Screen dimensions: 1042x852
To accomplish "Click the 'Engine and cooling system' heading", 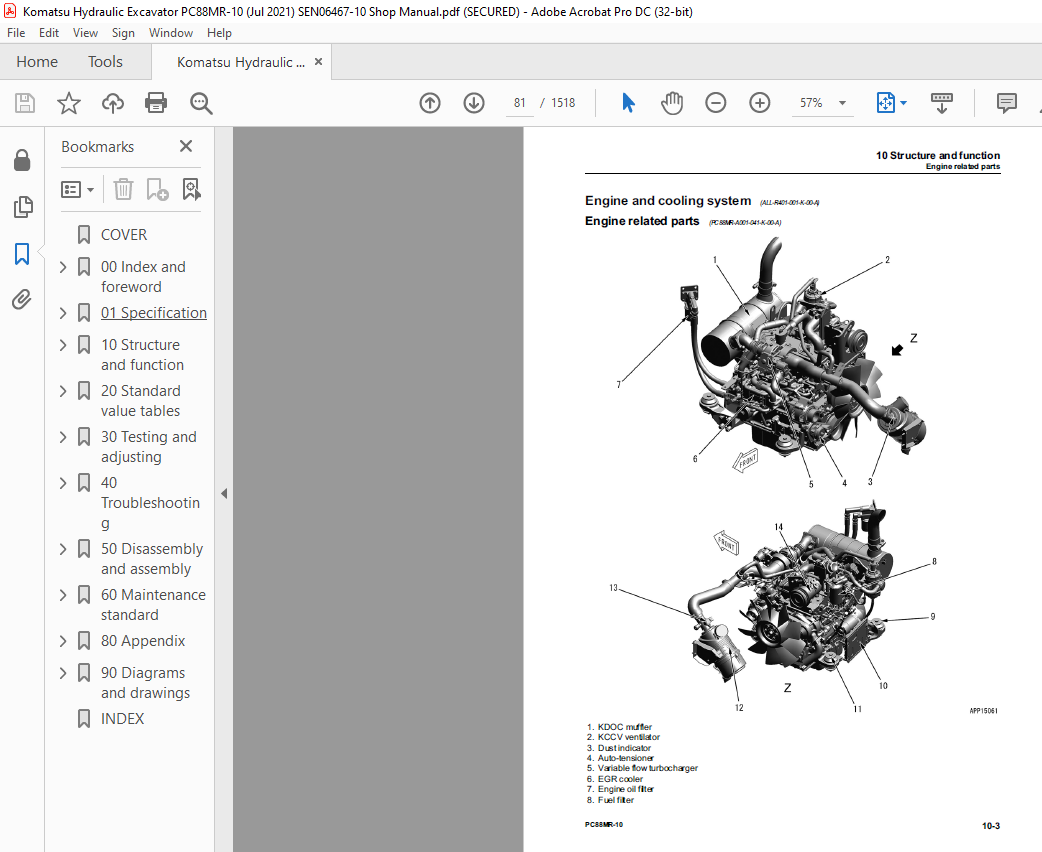I will (668, 200).
